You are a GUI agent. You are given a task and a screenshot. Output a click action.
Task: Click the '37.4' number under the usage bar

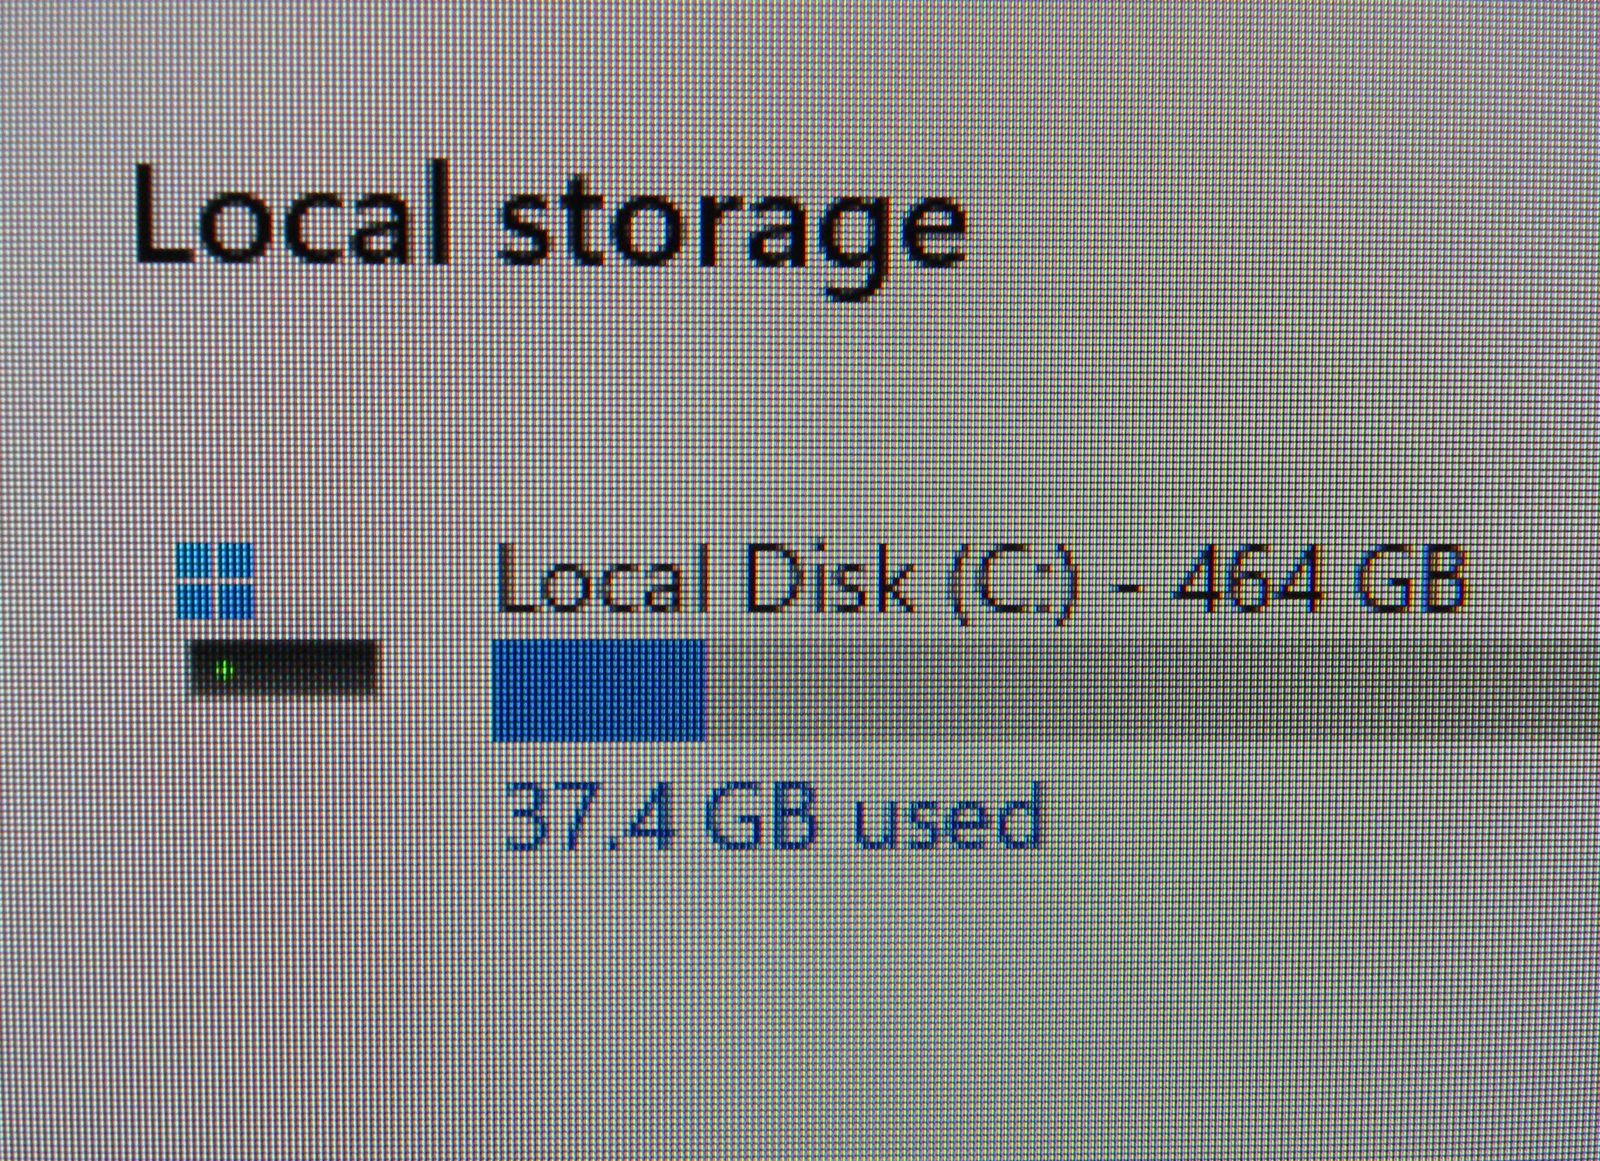tap(587, 816)
